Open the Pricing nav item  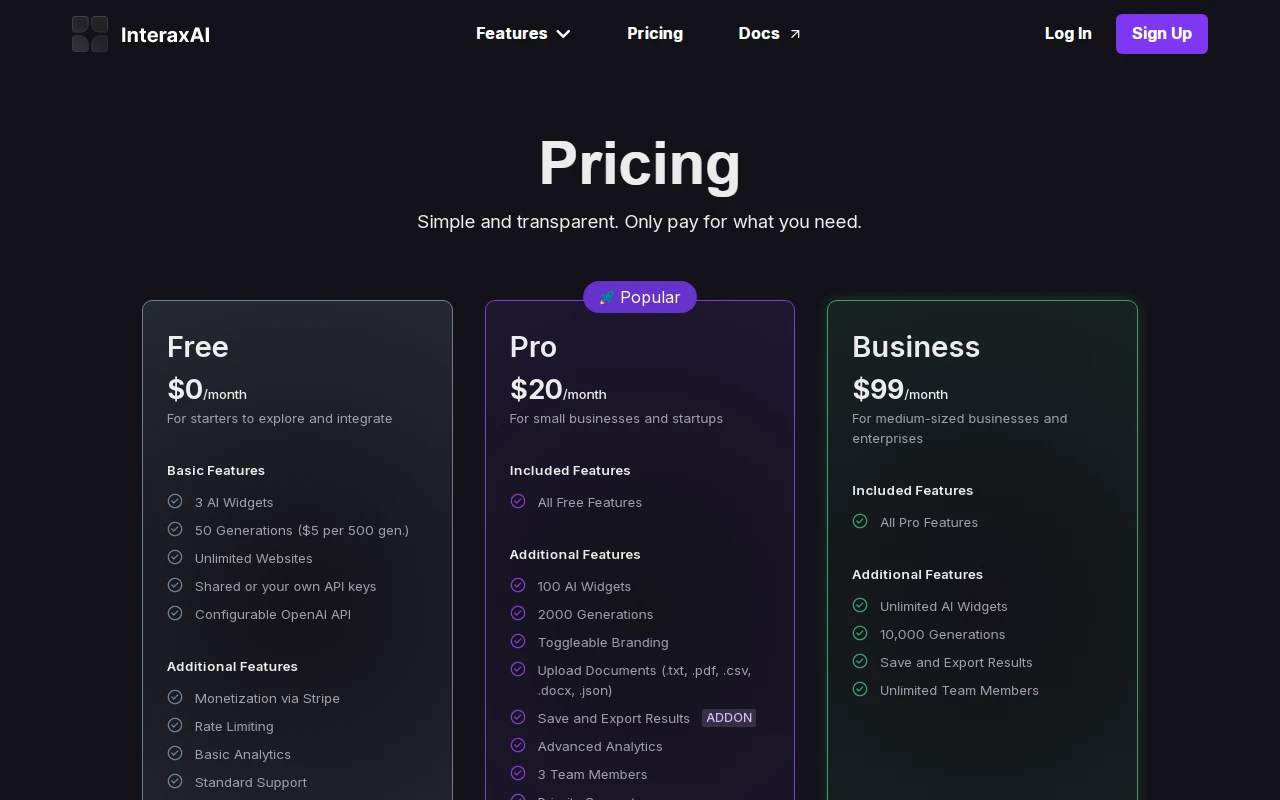[655, 34]
